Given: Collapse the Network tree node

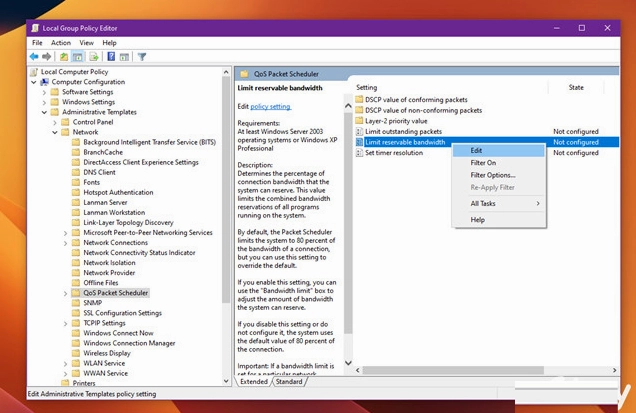Looking at the screenshot, I should pos(55,132).
